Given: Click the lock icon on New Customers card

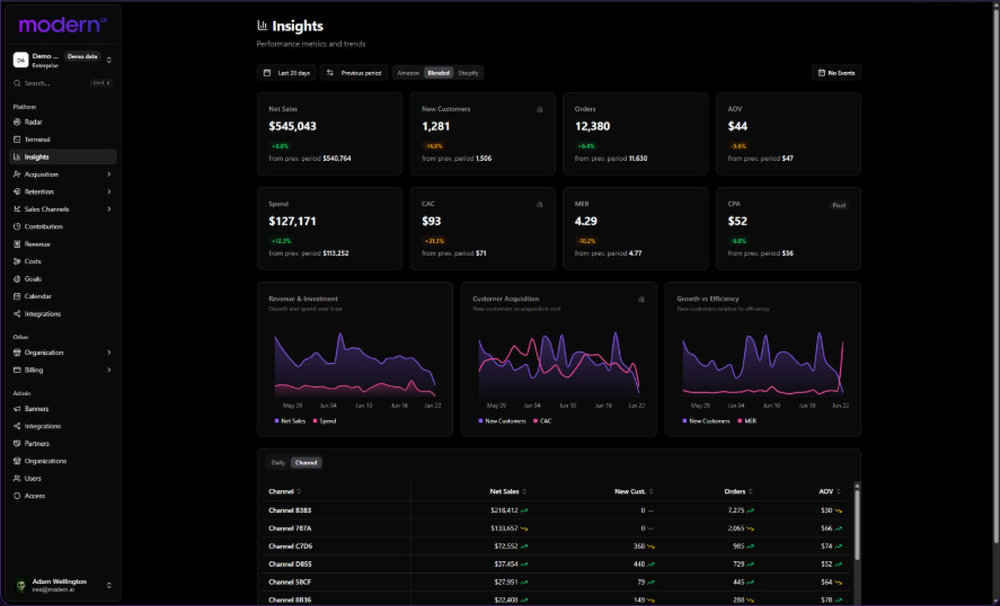Looking at the screenshot, I should [x=540, y=109].
